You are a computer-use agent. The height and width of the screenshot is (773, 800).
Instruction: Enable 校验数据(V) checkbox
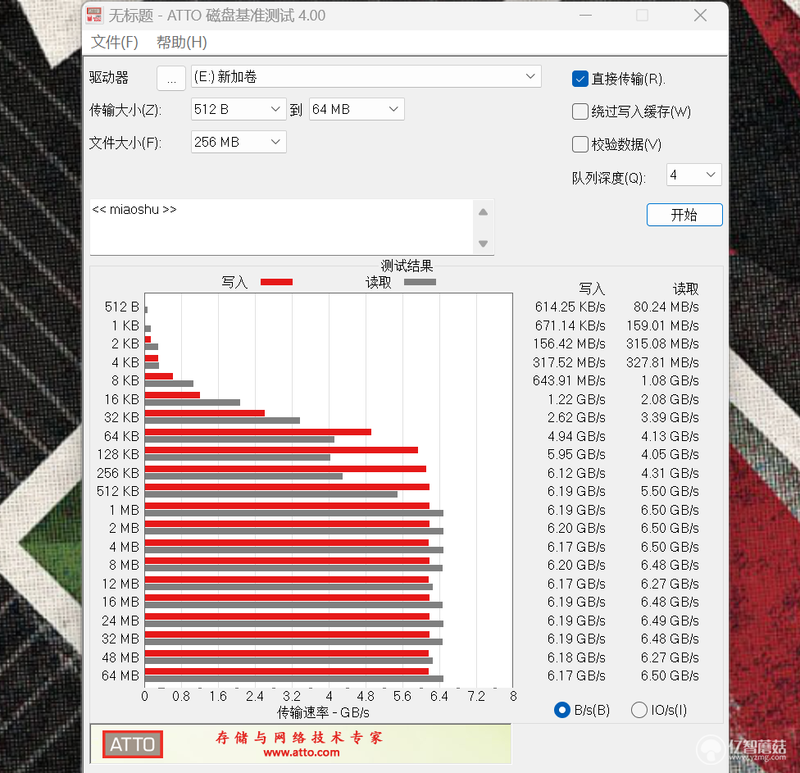[x=580, y=144]
